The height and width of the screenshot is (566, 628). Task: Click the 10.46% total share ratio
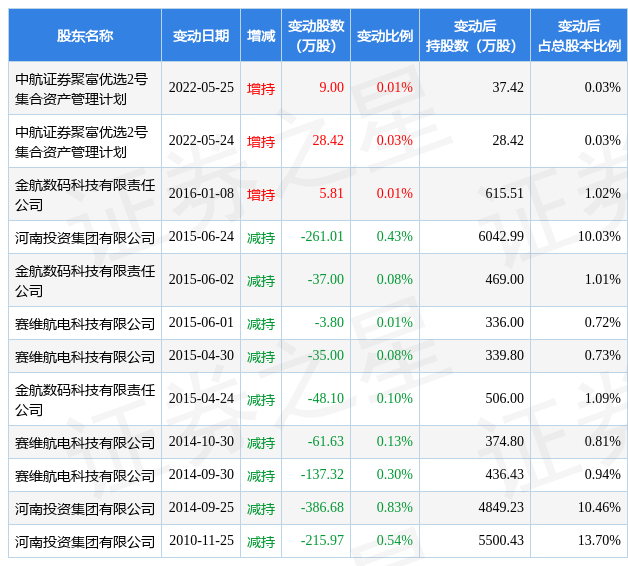pyautogui.click(x=599, y=507)
